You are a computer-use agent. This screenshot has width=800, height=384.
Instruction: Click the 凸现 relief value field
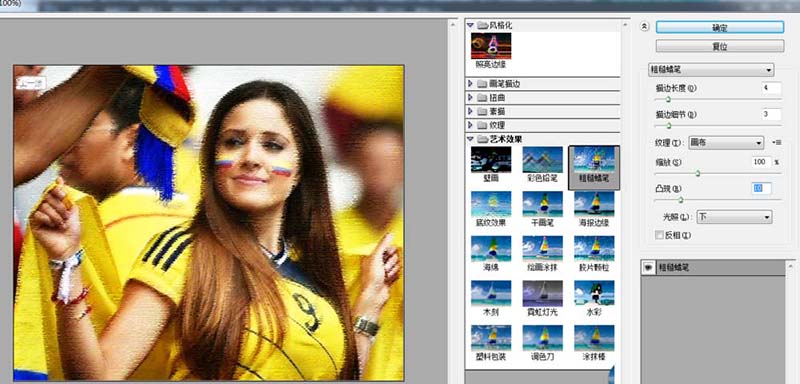tap(761, 189)
